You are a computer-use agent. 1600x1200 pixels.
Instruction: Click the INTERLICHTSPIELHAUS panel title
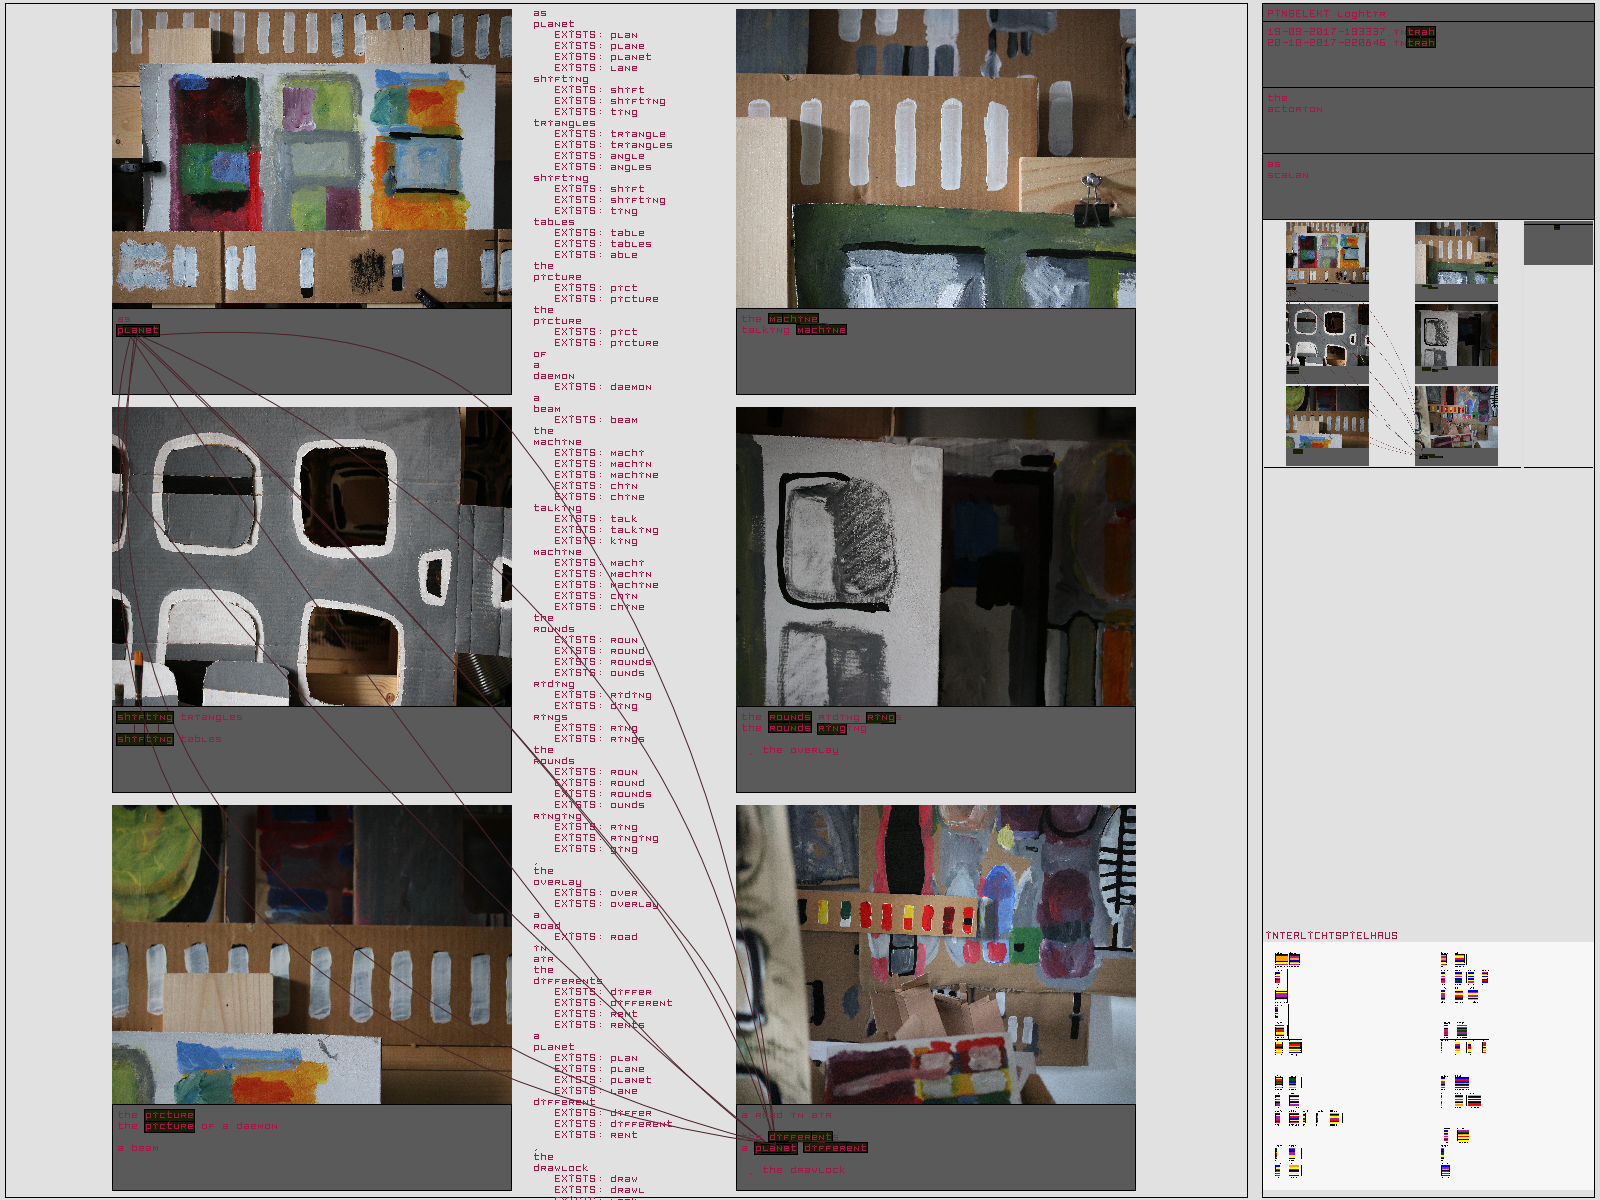[1331, 936]
